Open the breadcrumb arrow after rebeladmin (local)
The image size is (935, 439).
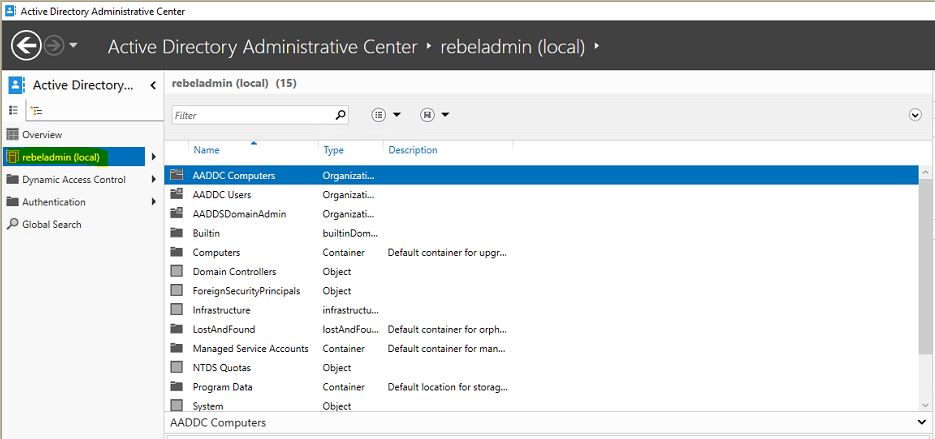point(596,46)
